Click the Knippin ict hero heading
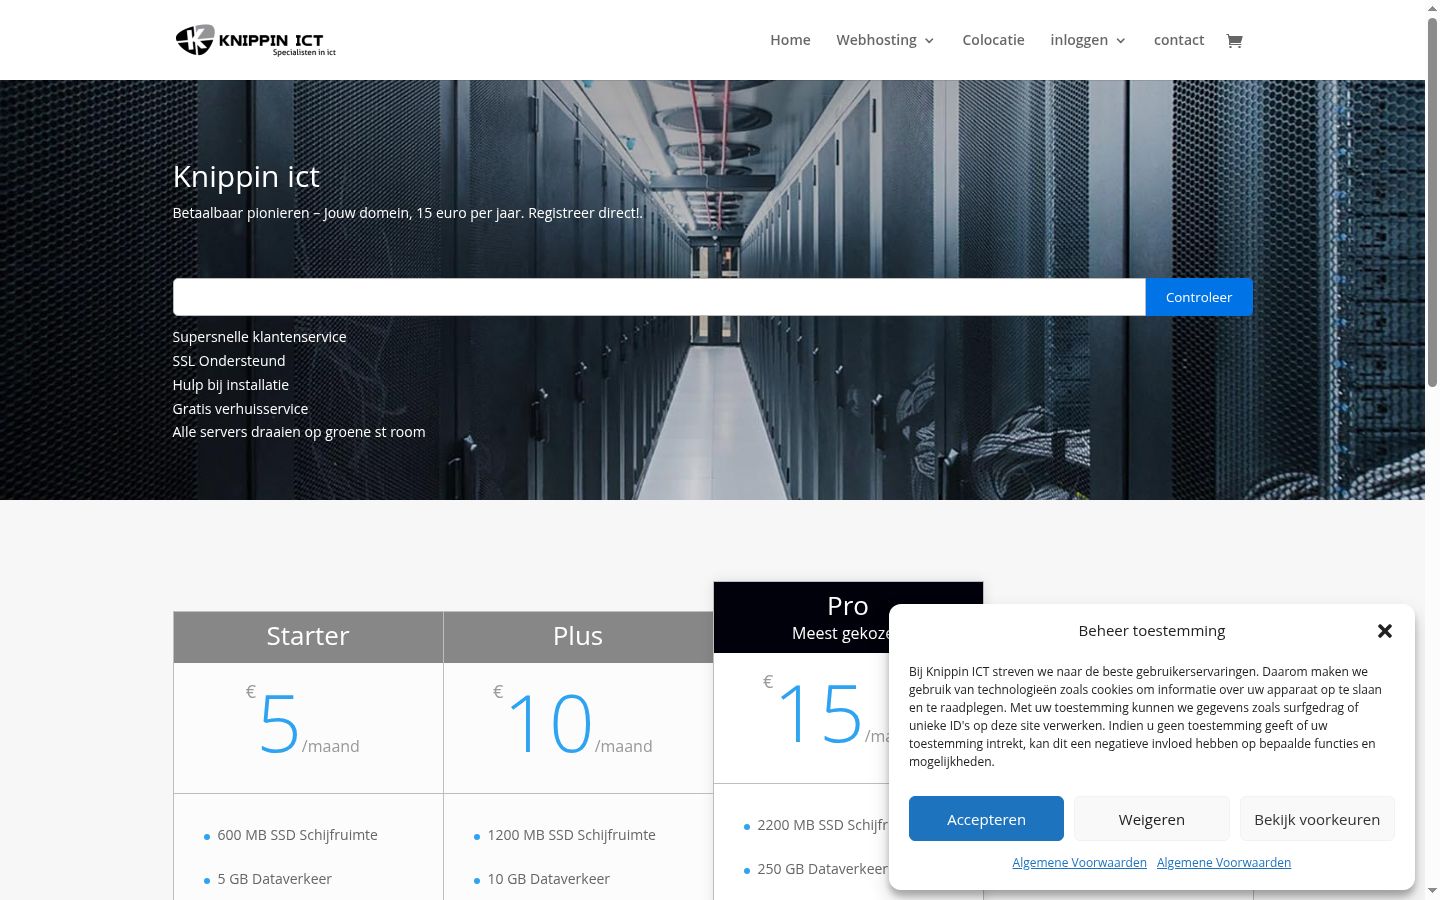The image size is (1440, 900). 246,176
